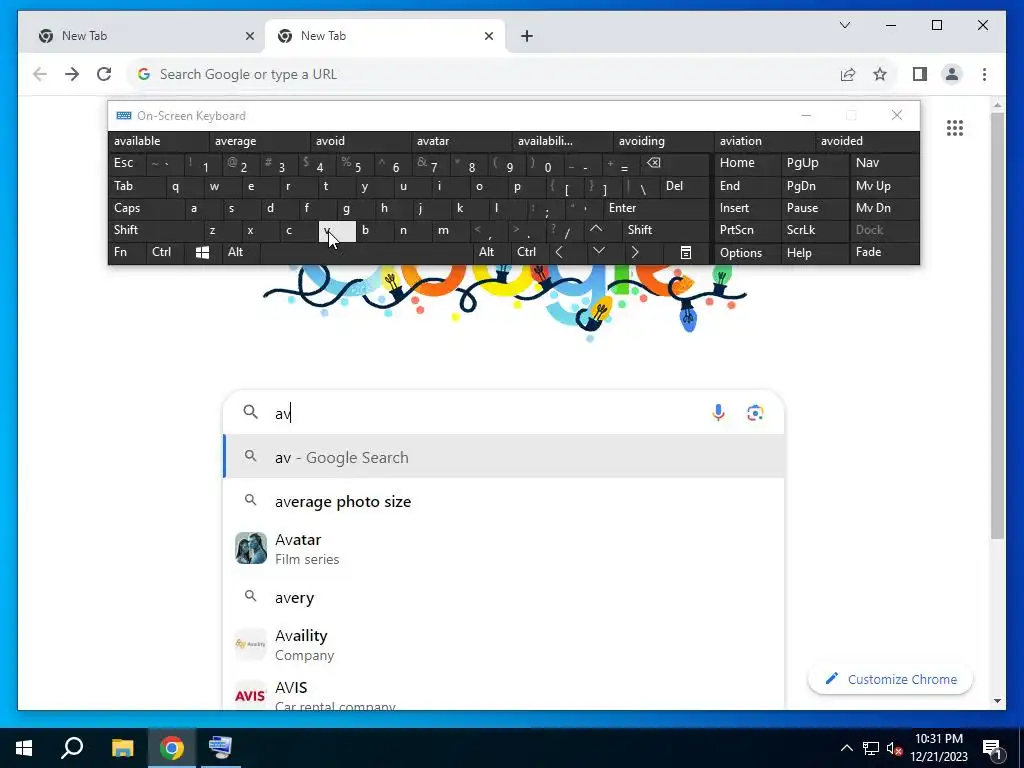Tap the right arrow key on the keyboard
The image size is (1024, 768).
pyautogui.click(x=635, y=253)
